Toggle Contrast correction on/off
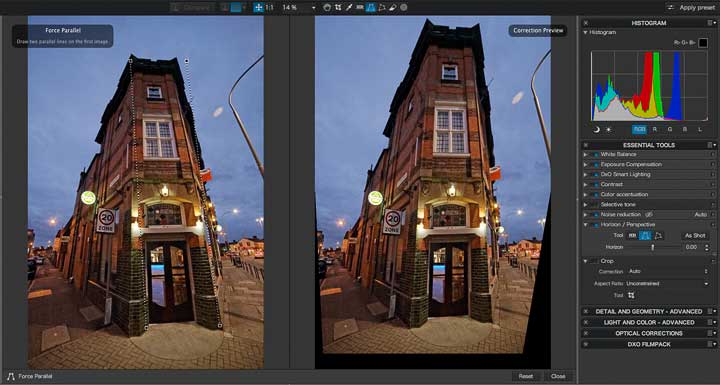720x385 pixels. coord(596,185)
